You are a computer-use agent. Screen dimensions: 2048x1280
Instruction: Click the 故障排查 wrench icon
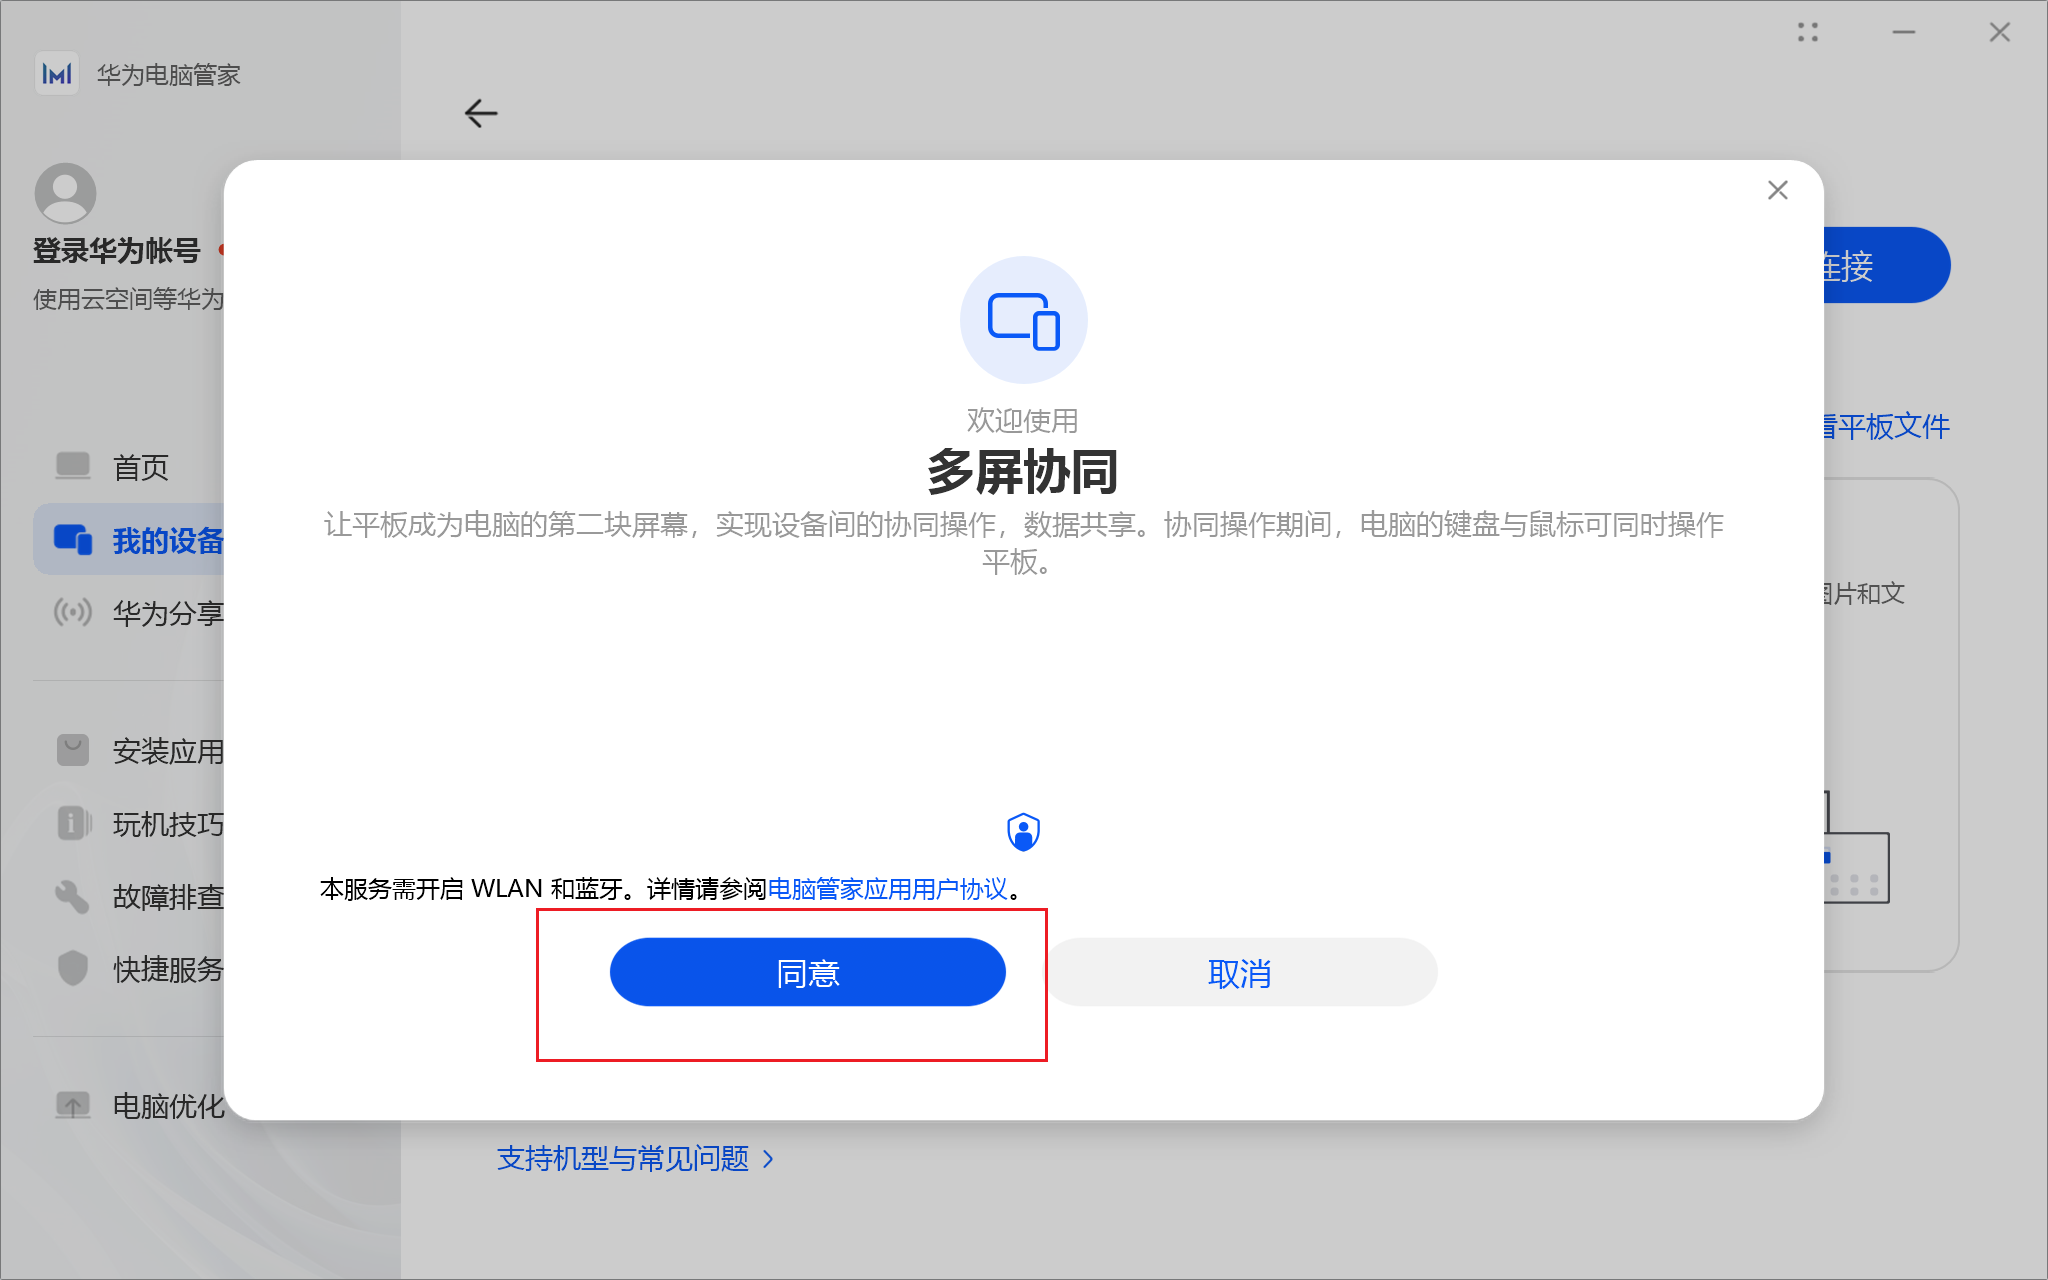71,896
